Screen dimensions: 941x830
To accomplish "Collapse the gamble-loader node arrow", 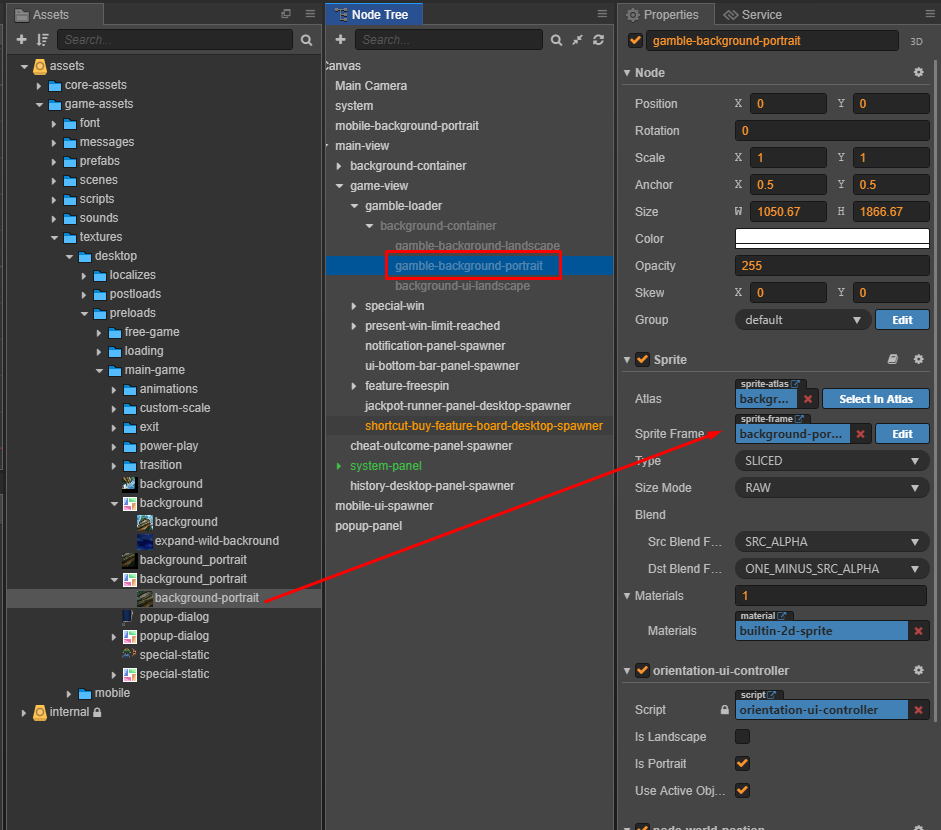I will click(x=354, y=206).
